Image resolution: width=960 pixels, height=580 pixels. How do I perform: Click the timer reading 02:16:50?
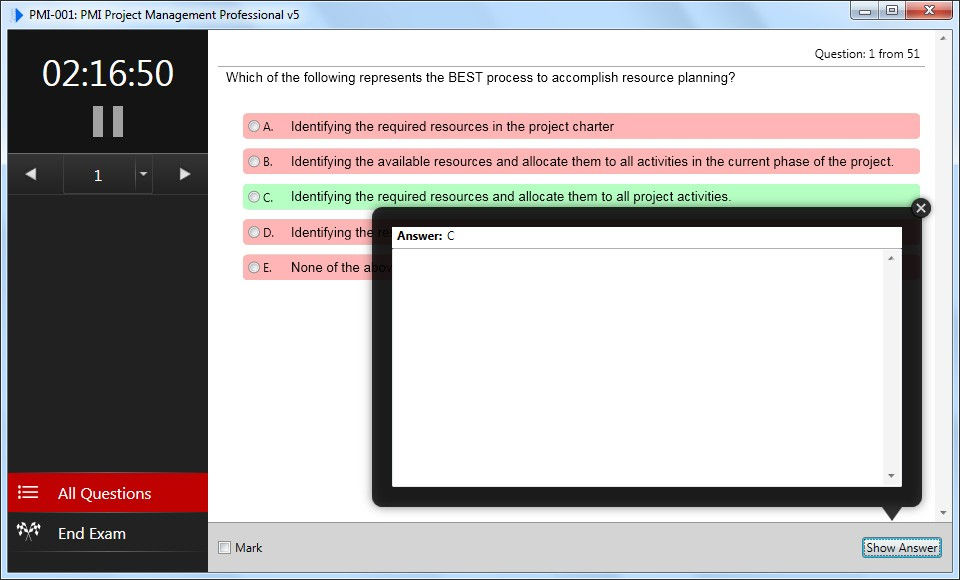click(x=108, y=73)
